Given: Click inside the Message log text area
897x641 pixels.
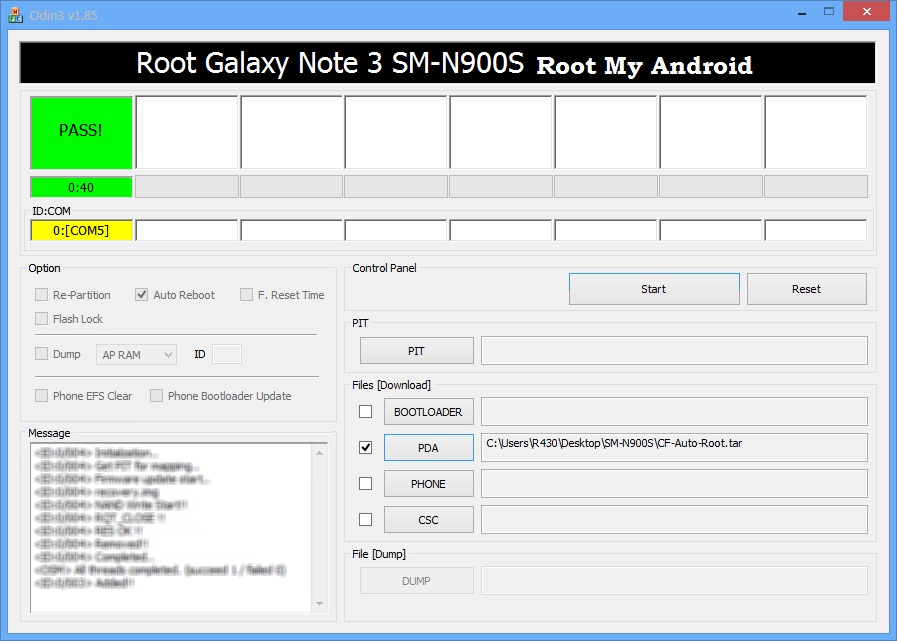Looking at the screenshot, I should pyautogui.click(x=171, y=528).
